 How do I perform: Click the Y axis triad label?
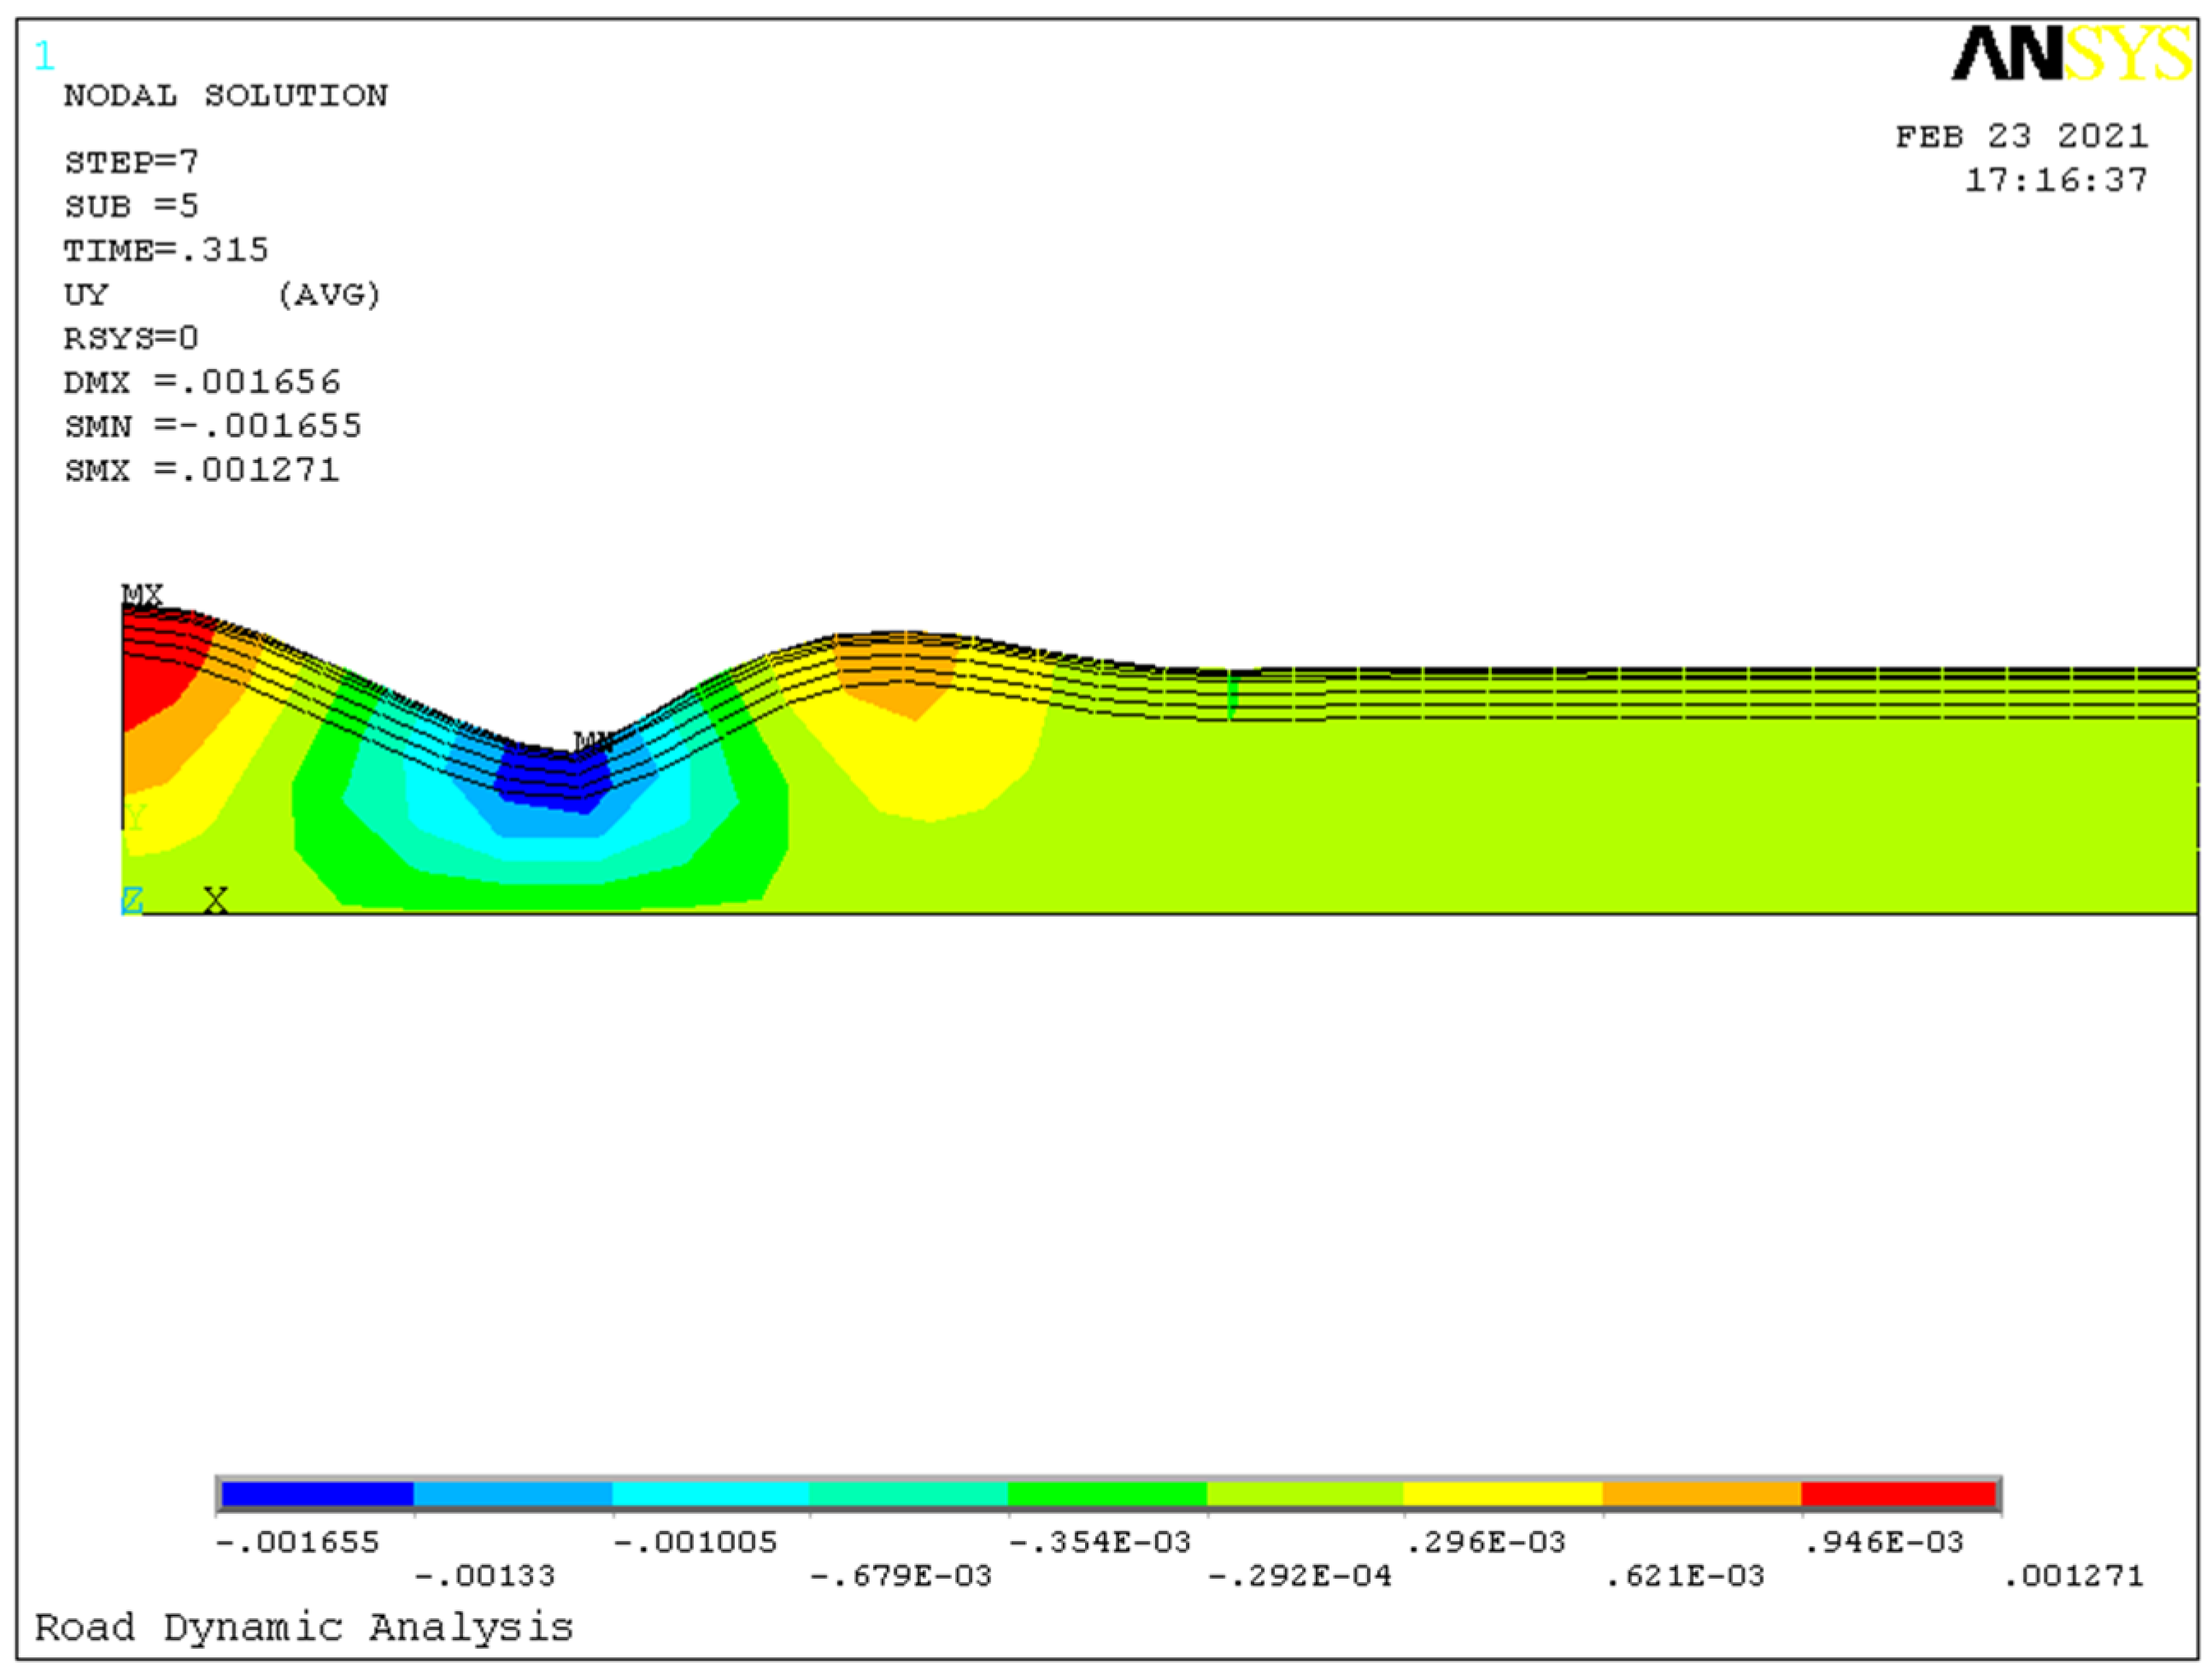coord(135,818)
